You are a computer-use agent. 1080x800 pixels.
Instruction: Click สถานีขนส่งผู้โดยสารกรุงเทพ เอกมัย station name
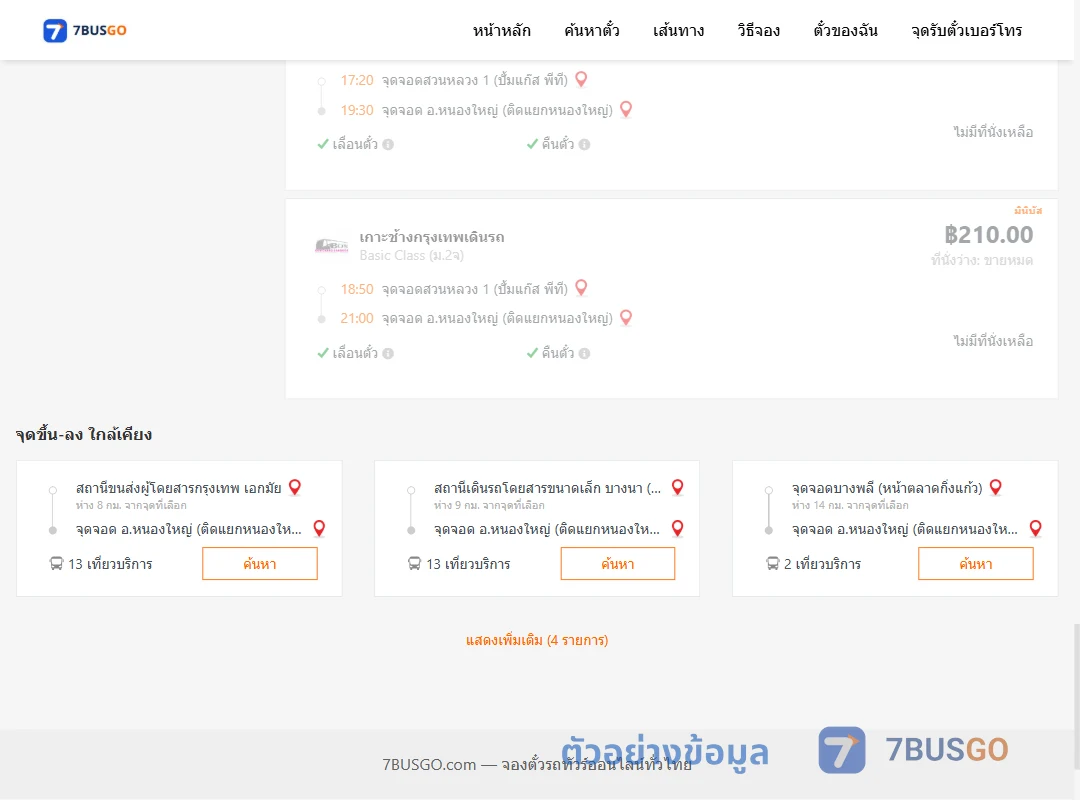[x=178, y=488]
